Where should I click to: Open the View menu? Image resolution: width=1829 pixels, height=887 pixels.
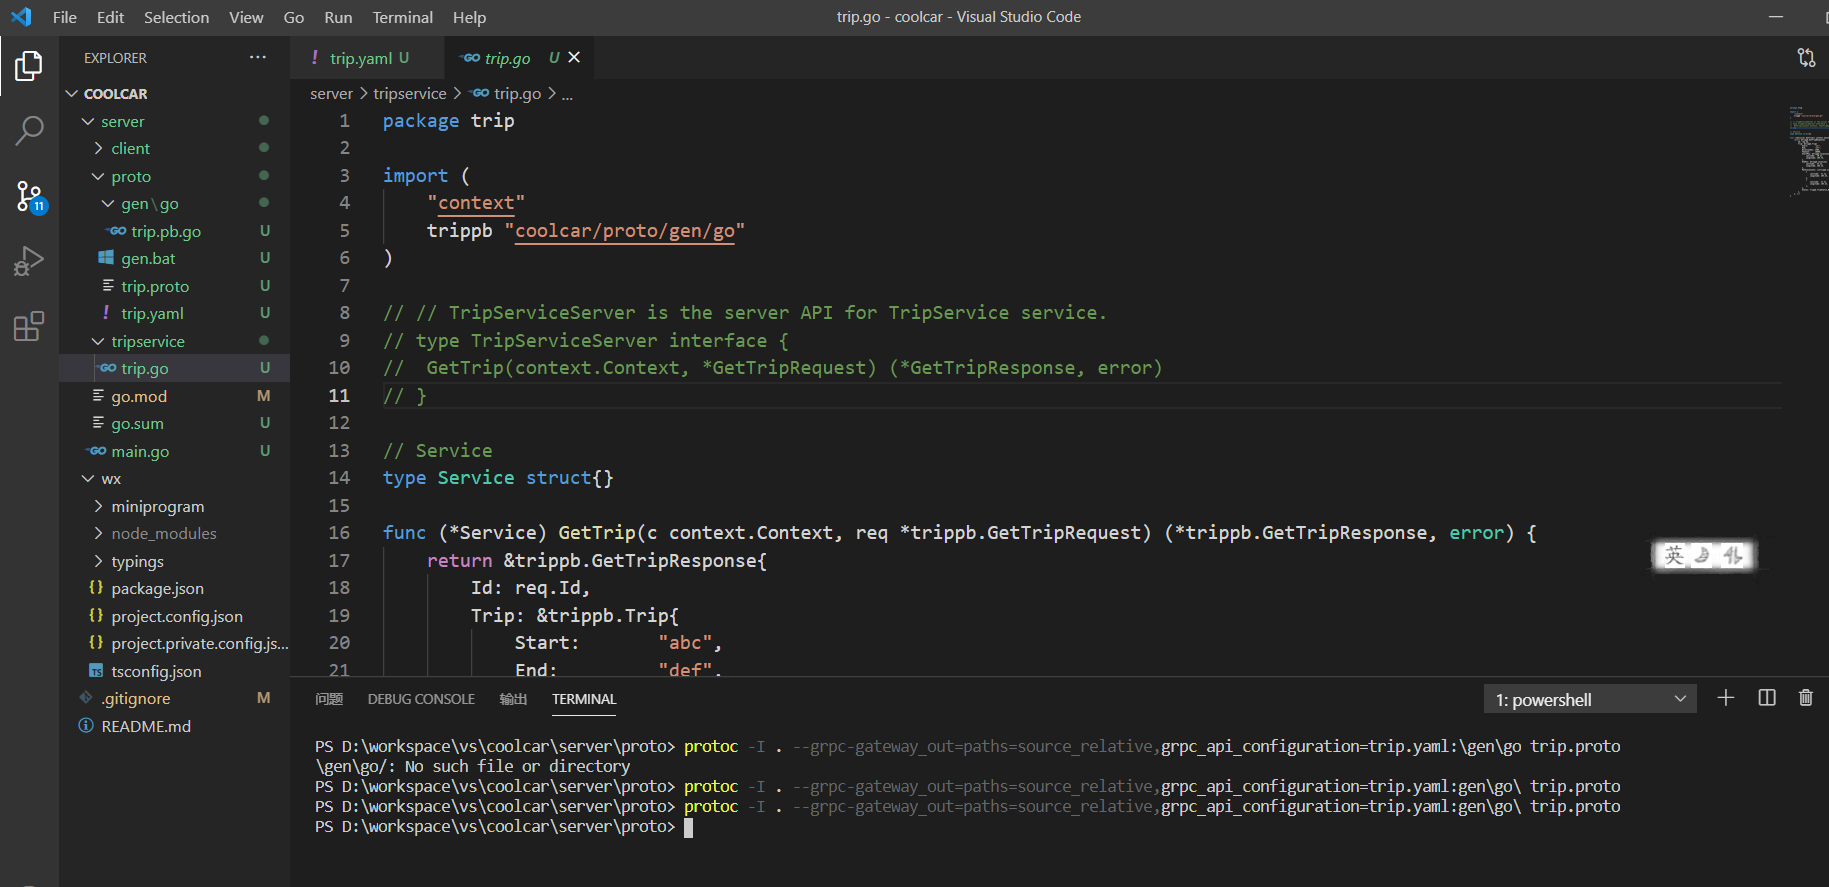246,17
